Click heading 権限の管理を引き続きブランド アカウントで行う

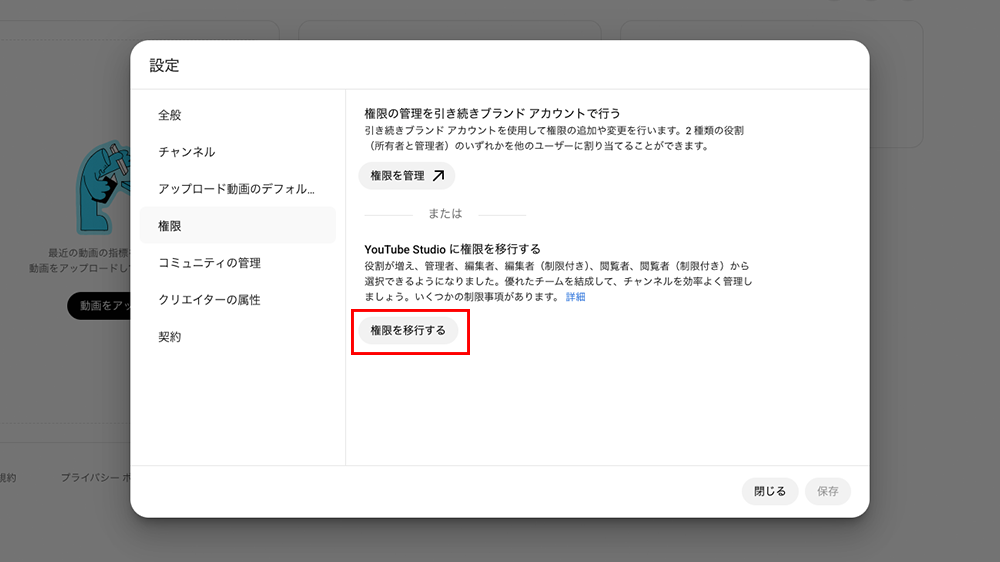[x=492, y=114]
